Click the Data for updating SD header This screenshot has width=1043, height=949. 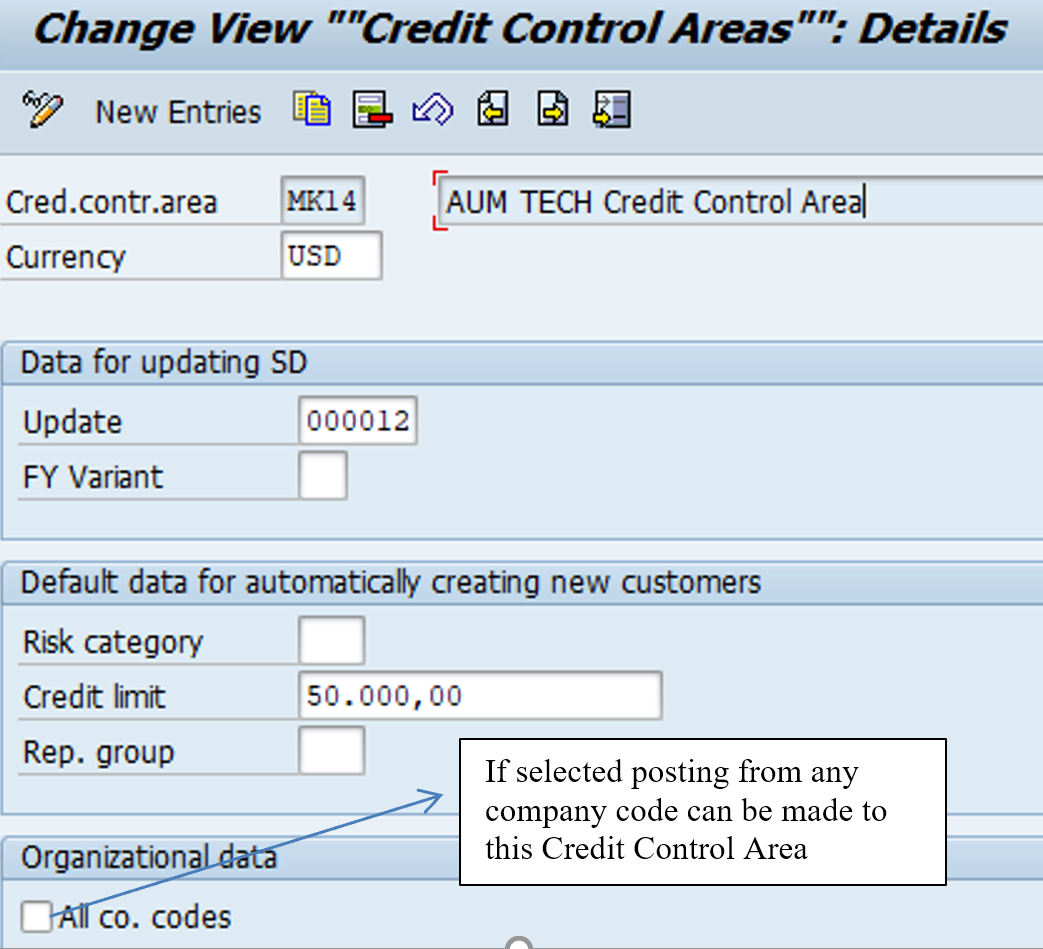[x=164, y=363]
